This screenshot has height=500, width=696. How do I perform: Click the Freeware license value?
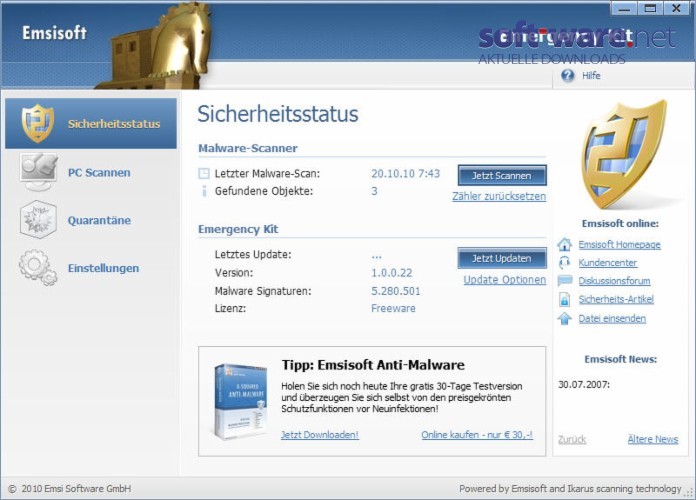tap(393, 308)
